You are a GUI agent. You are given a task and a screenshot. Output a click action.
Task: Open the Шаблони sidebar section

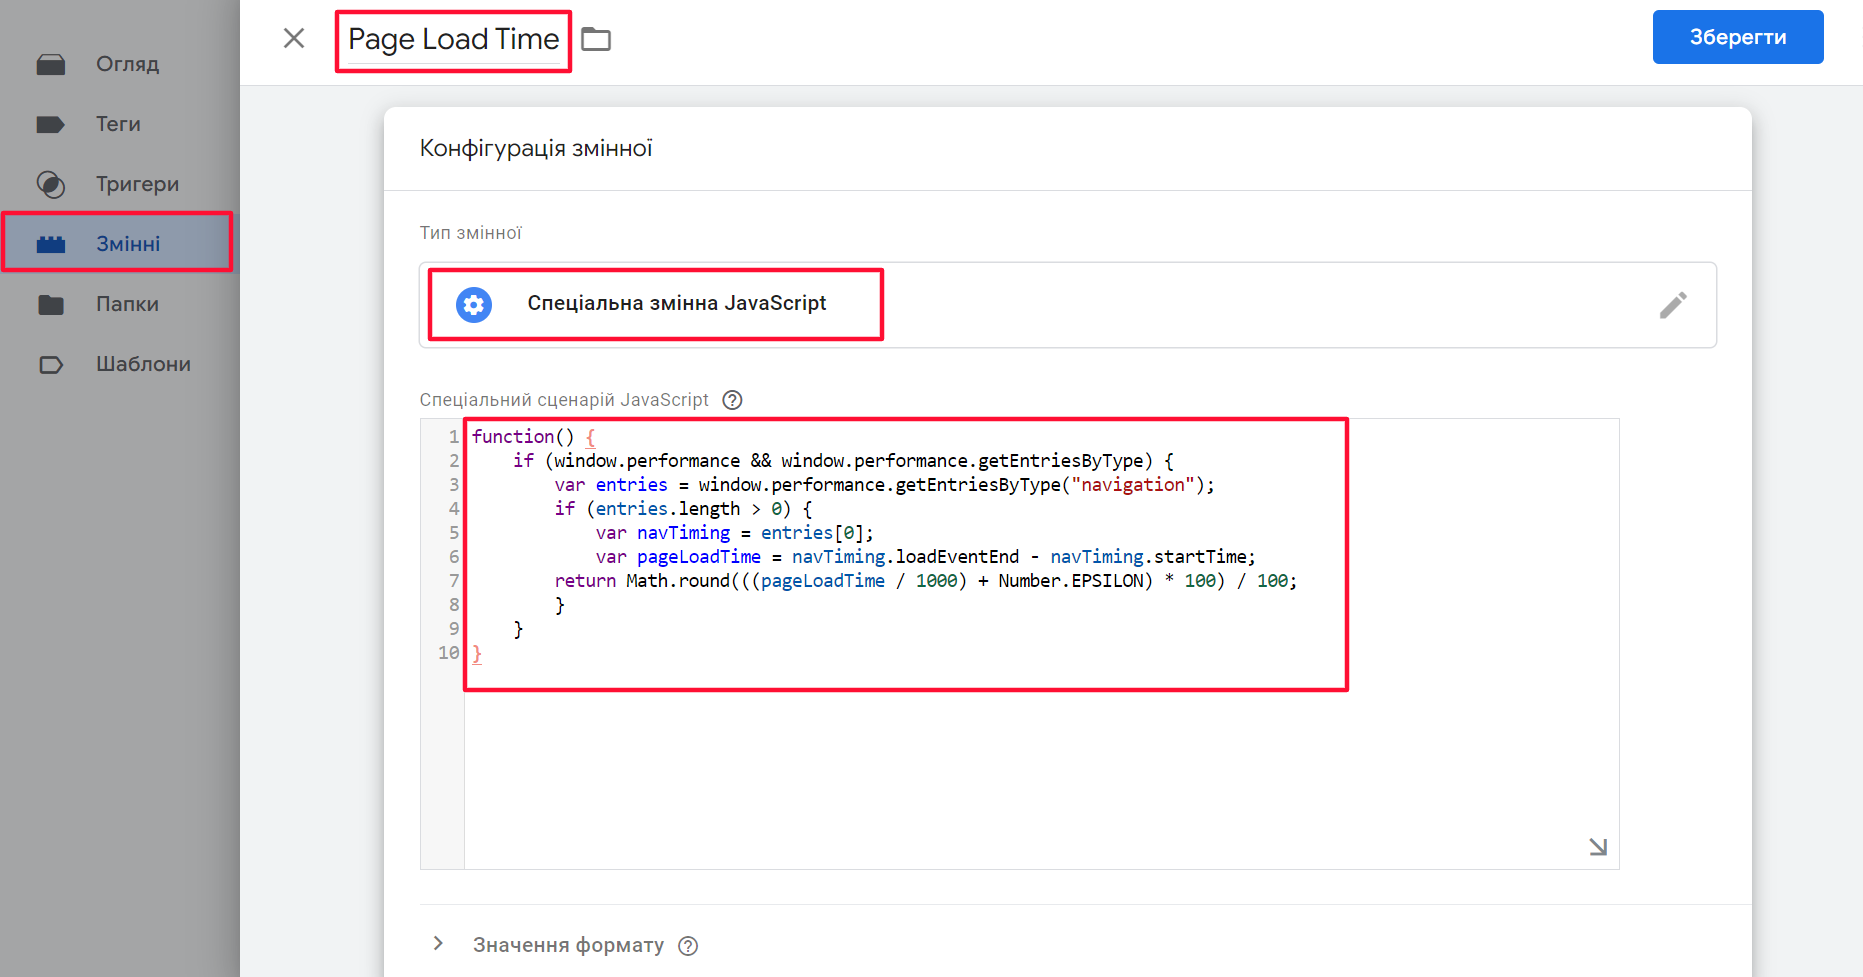click(x=141, y=364)
